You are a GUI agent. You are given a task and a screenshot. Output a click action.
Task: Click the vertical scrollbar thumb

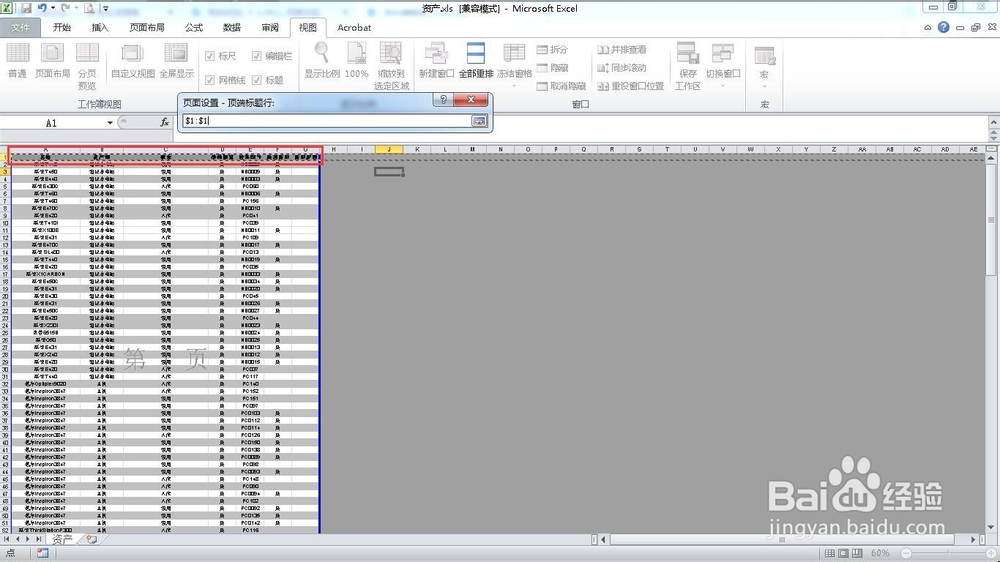click(x=990, y=220)
